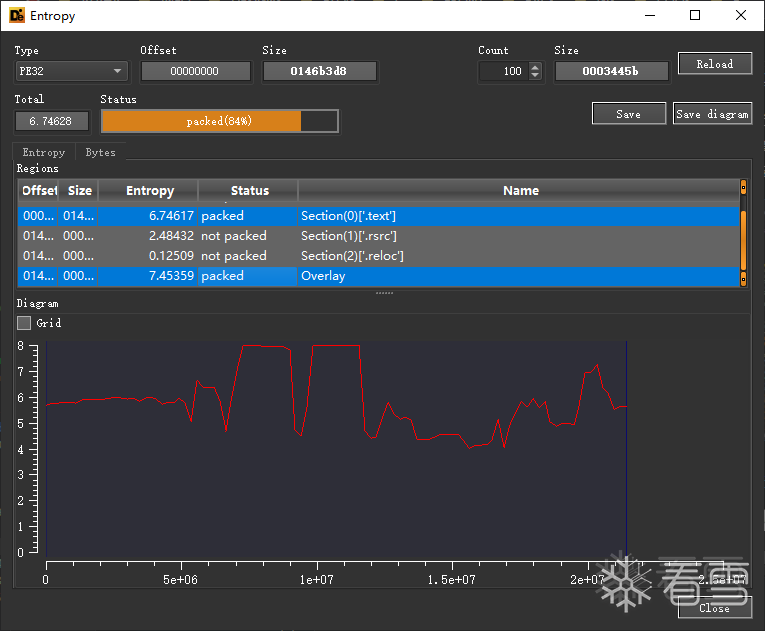Sort by the Status column header
The width and height of the screenshot is (765, 631).
pos(248,190)
